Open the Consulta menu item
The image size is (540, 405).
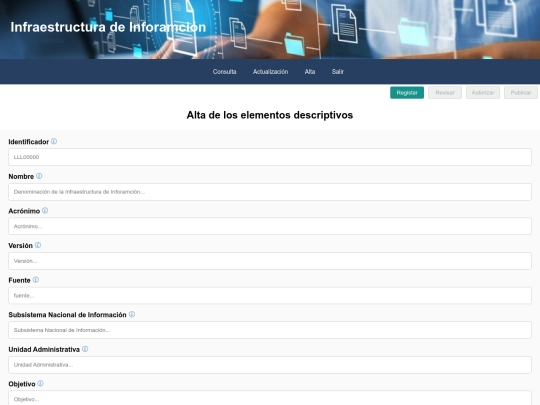coord(224,72)
